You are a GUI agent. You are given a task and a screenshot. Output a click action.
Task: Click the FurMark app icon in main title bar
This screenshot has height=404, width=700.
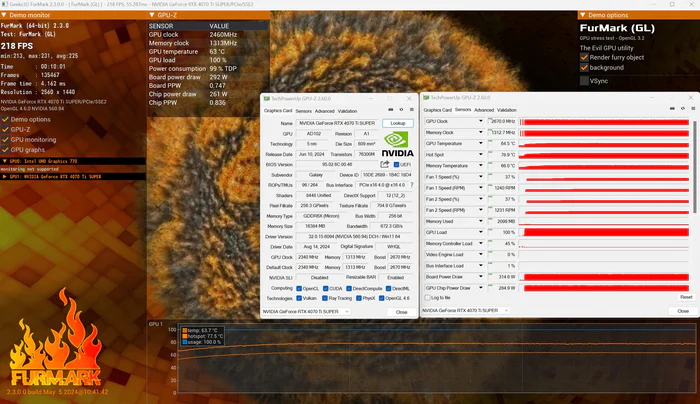coord(5,4)
